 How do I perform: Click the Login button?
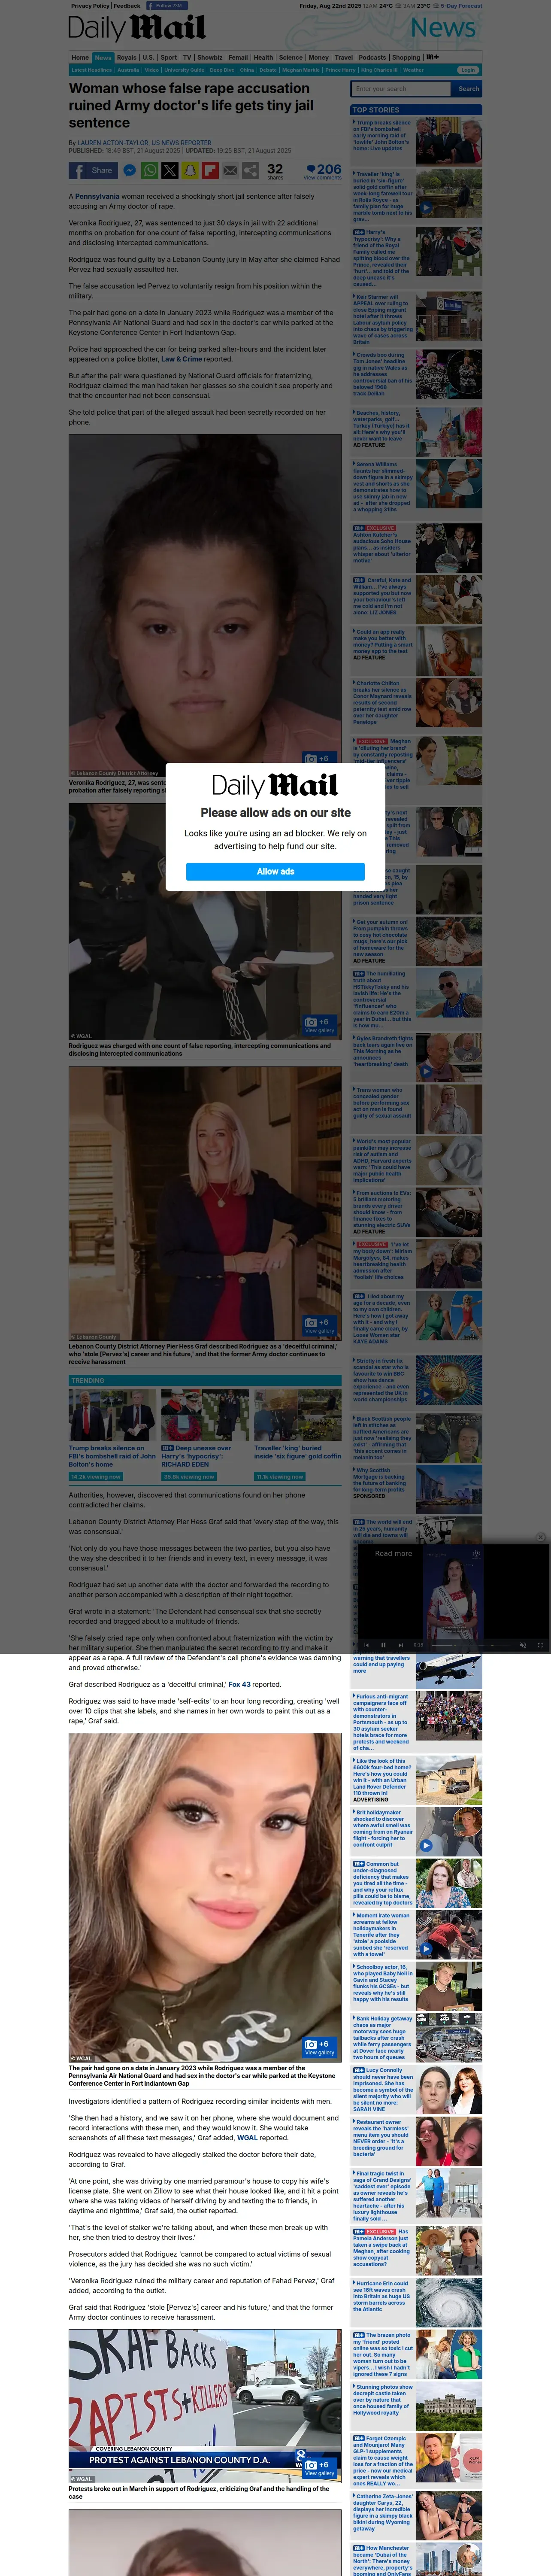click(x=468, y=70)
